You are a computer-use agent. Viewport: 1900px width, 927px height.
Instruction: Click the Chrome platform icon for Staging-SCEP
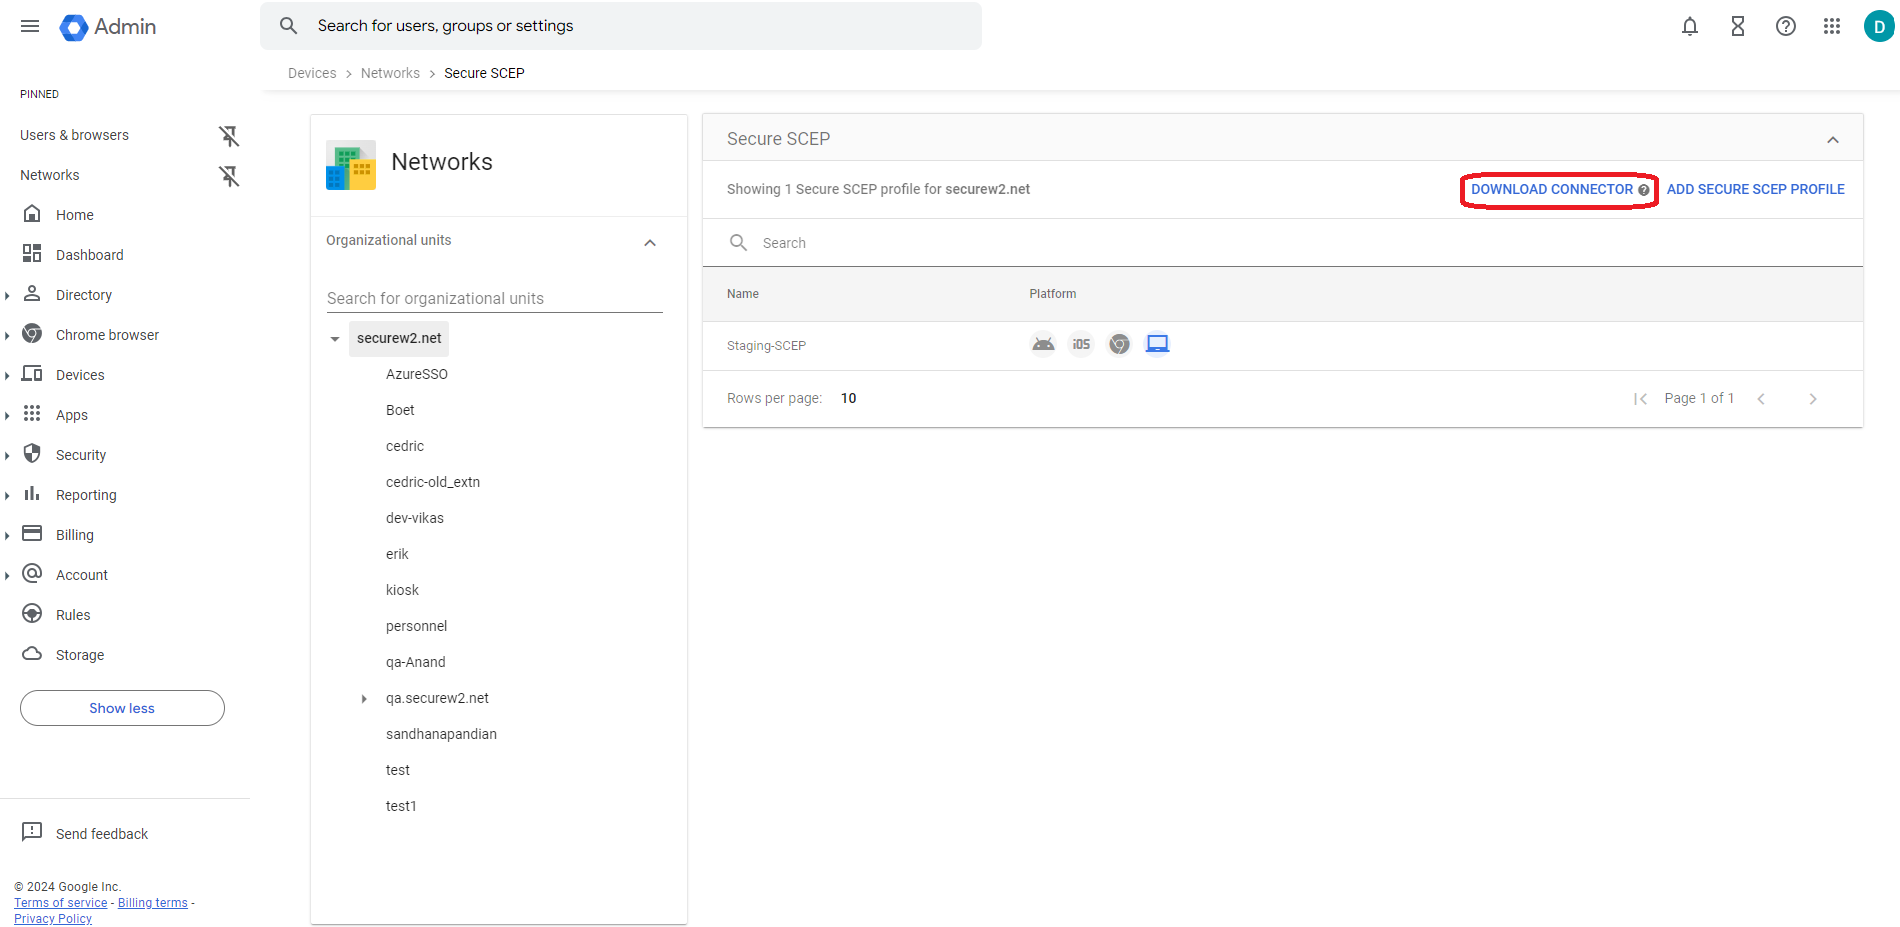point(1119,345)
